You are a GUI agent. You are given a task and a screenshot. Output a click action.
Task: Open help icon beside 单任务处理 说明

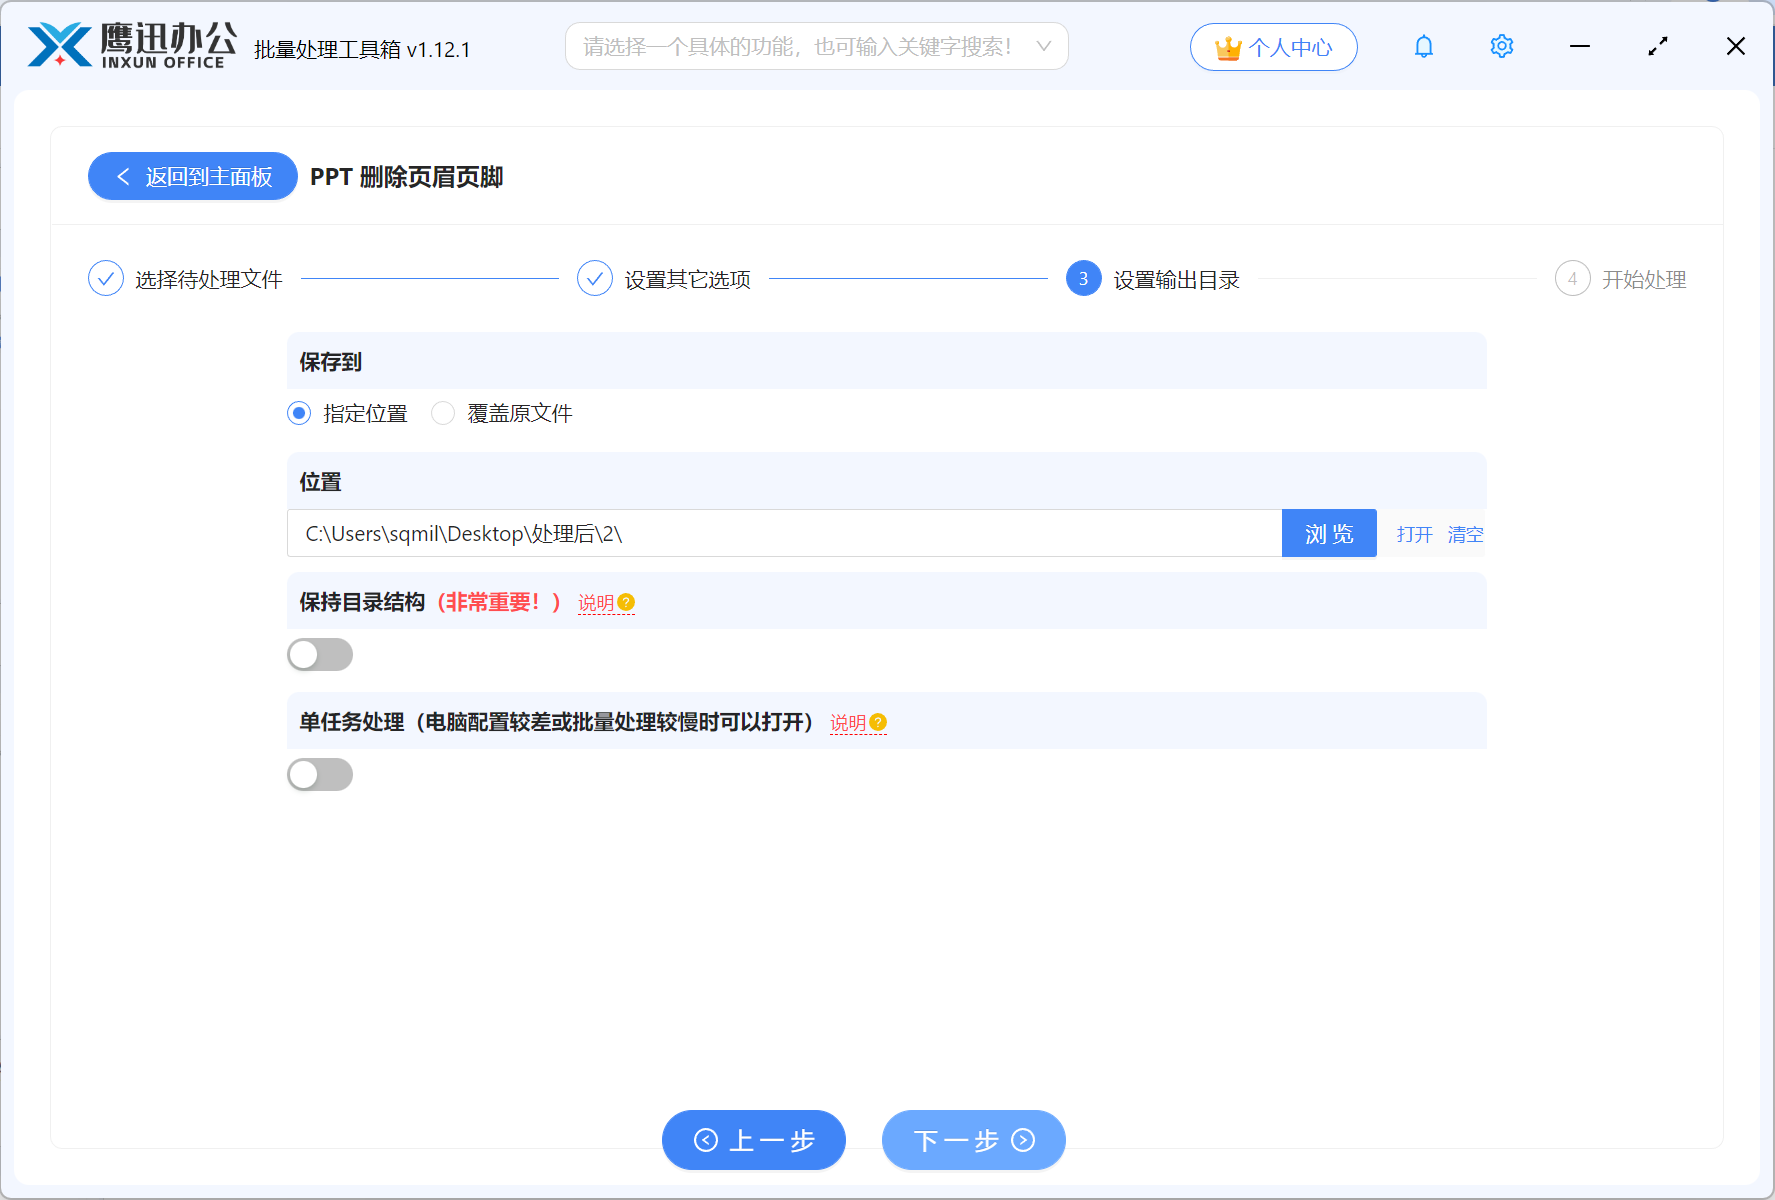click(x=878, y=721)
